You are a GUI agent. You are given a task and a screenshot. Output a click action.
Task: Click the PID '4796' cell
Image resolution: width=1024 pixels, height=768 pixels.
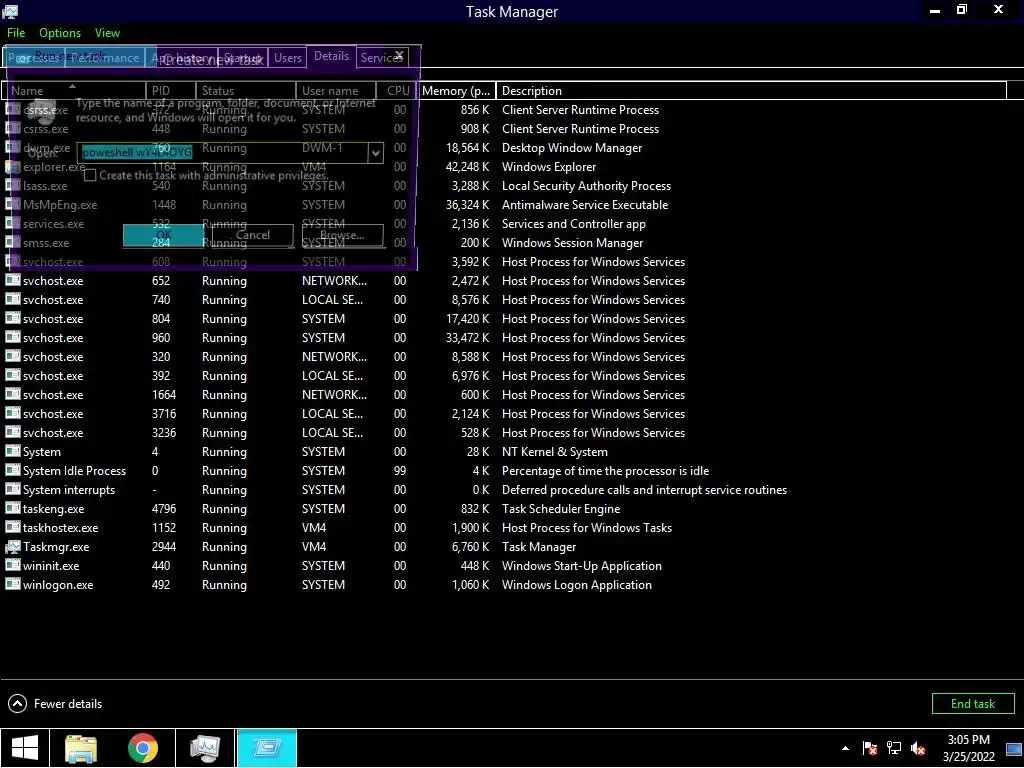[163, 509]
